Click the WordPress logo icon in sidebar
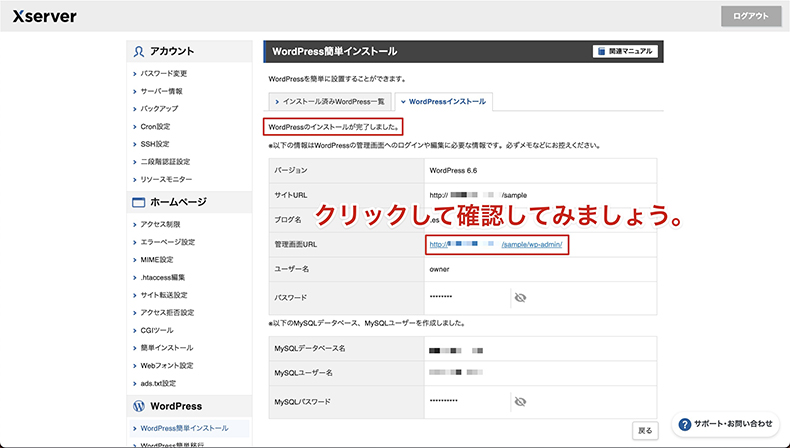 139,406
